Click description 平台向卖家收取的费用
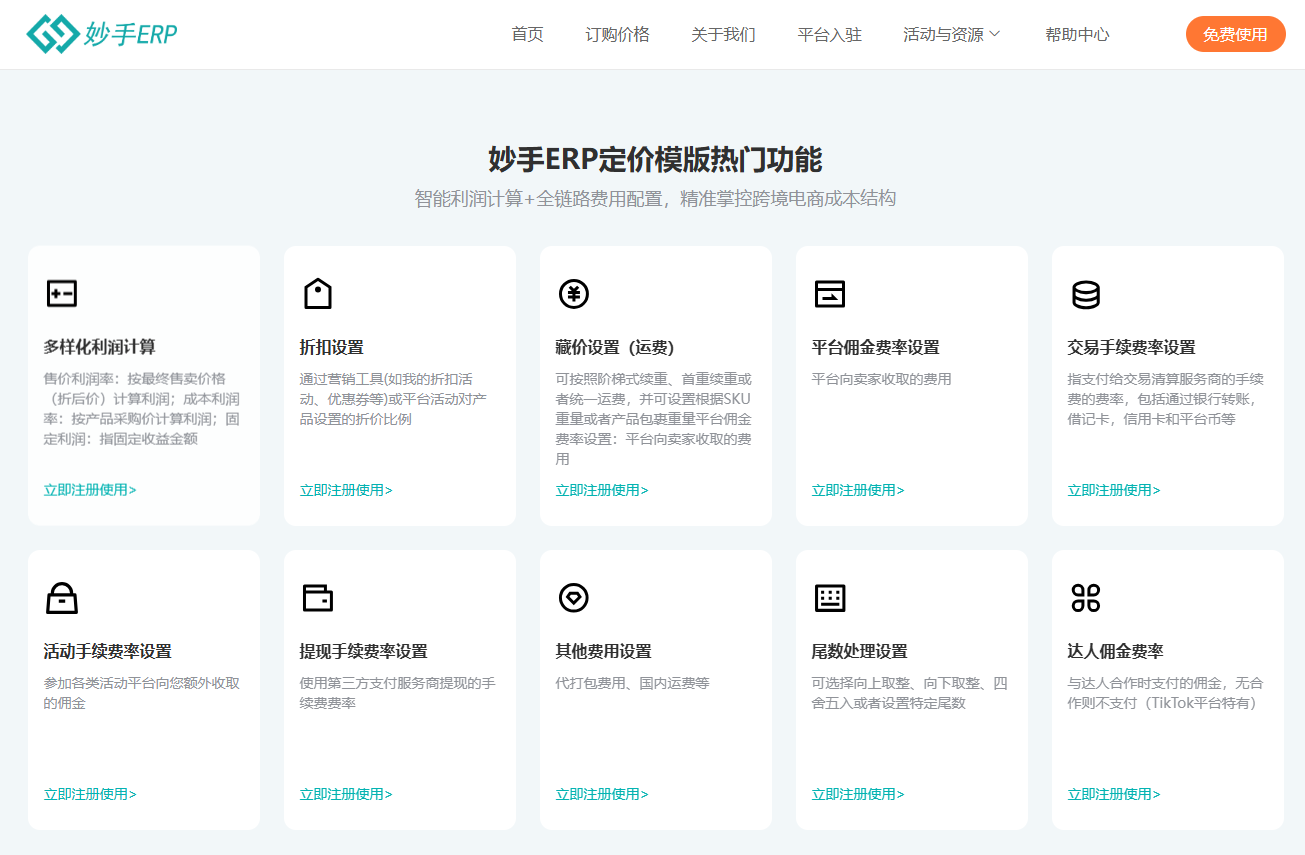 (x=882, y=379)
